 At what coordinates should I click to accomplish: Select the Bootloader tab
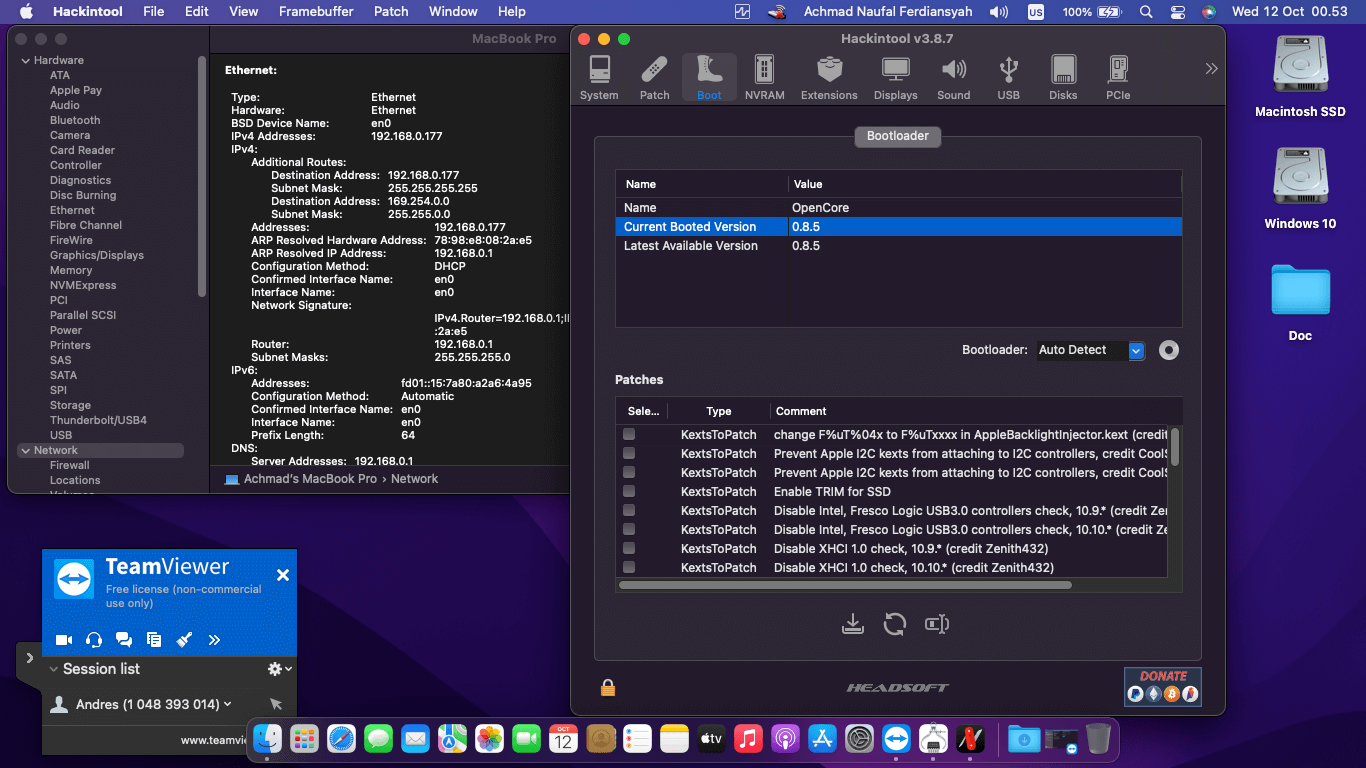[898, 136]
